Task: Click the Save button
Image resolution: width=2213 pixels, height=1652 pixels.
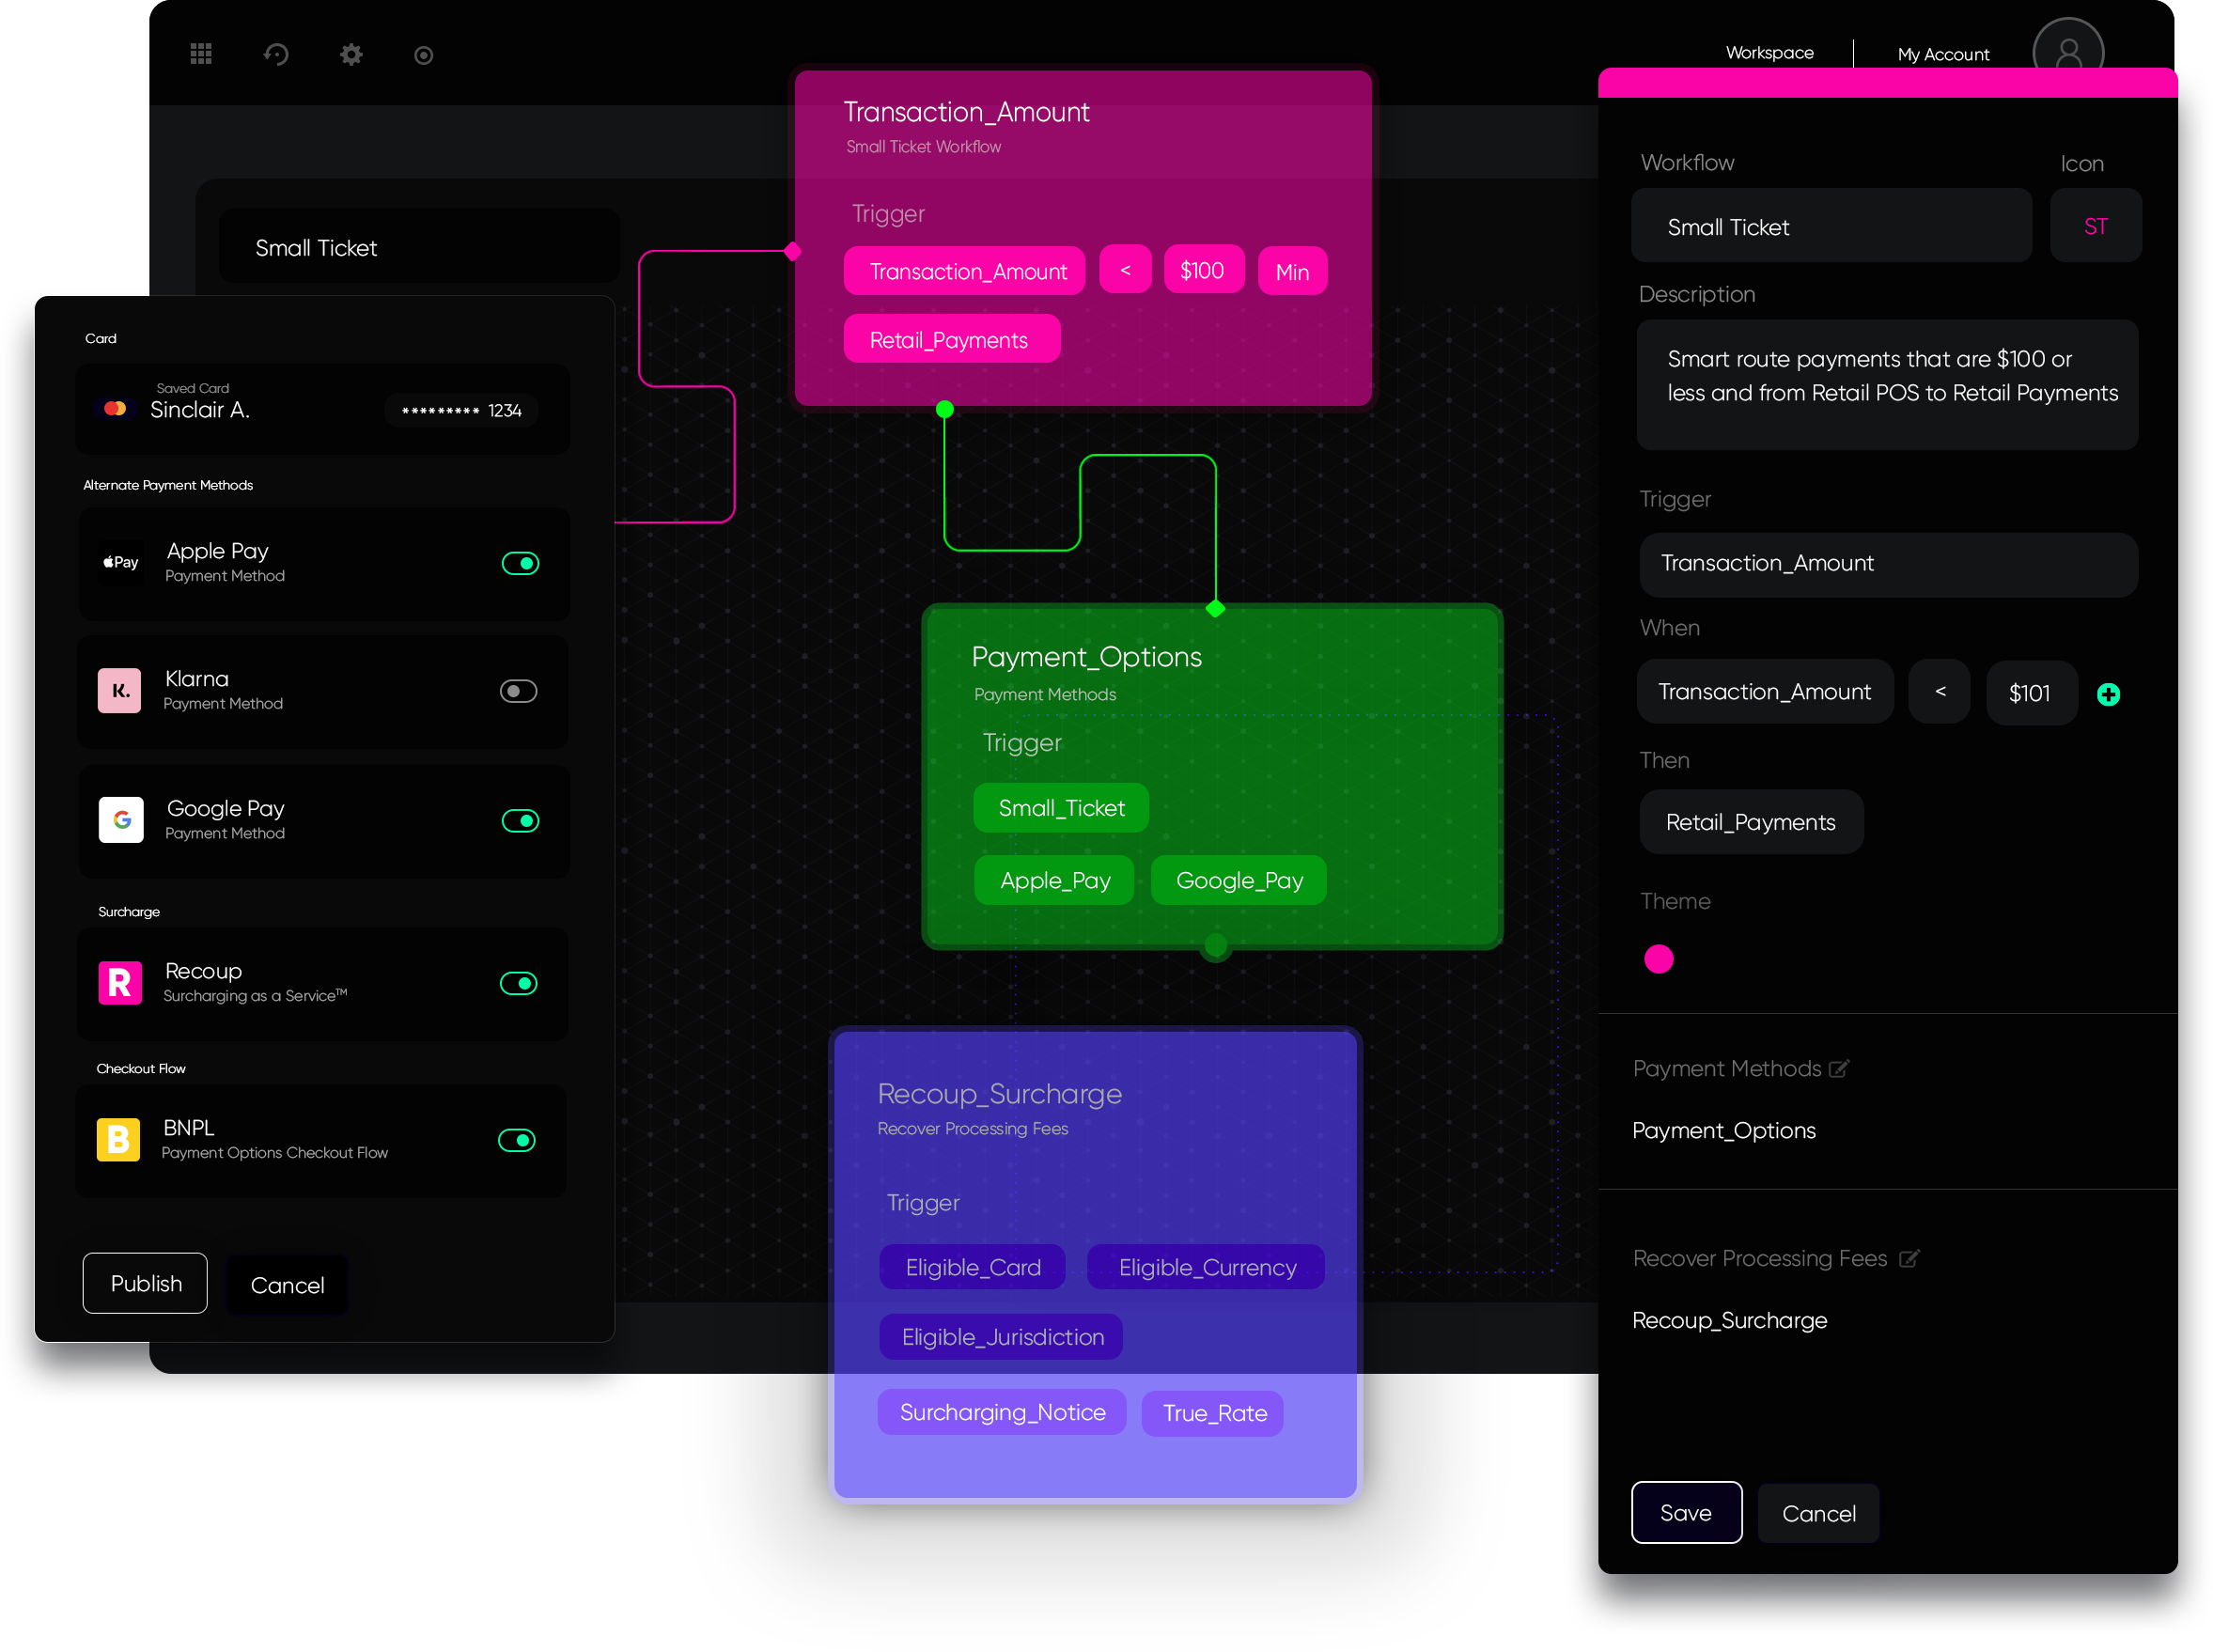Action: [1685, 1512]
